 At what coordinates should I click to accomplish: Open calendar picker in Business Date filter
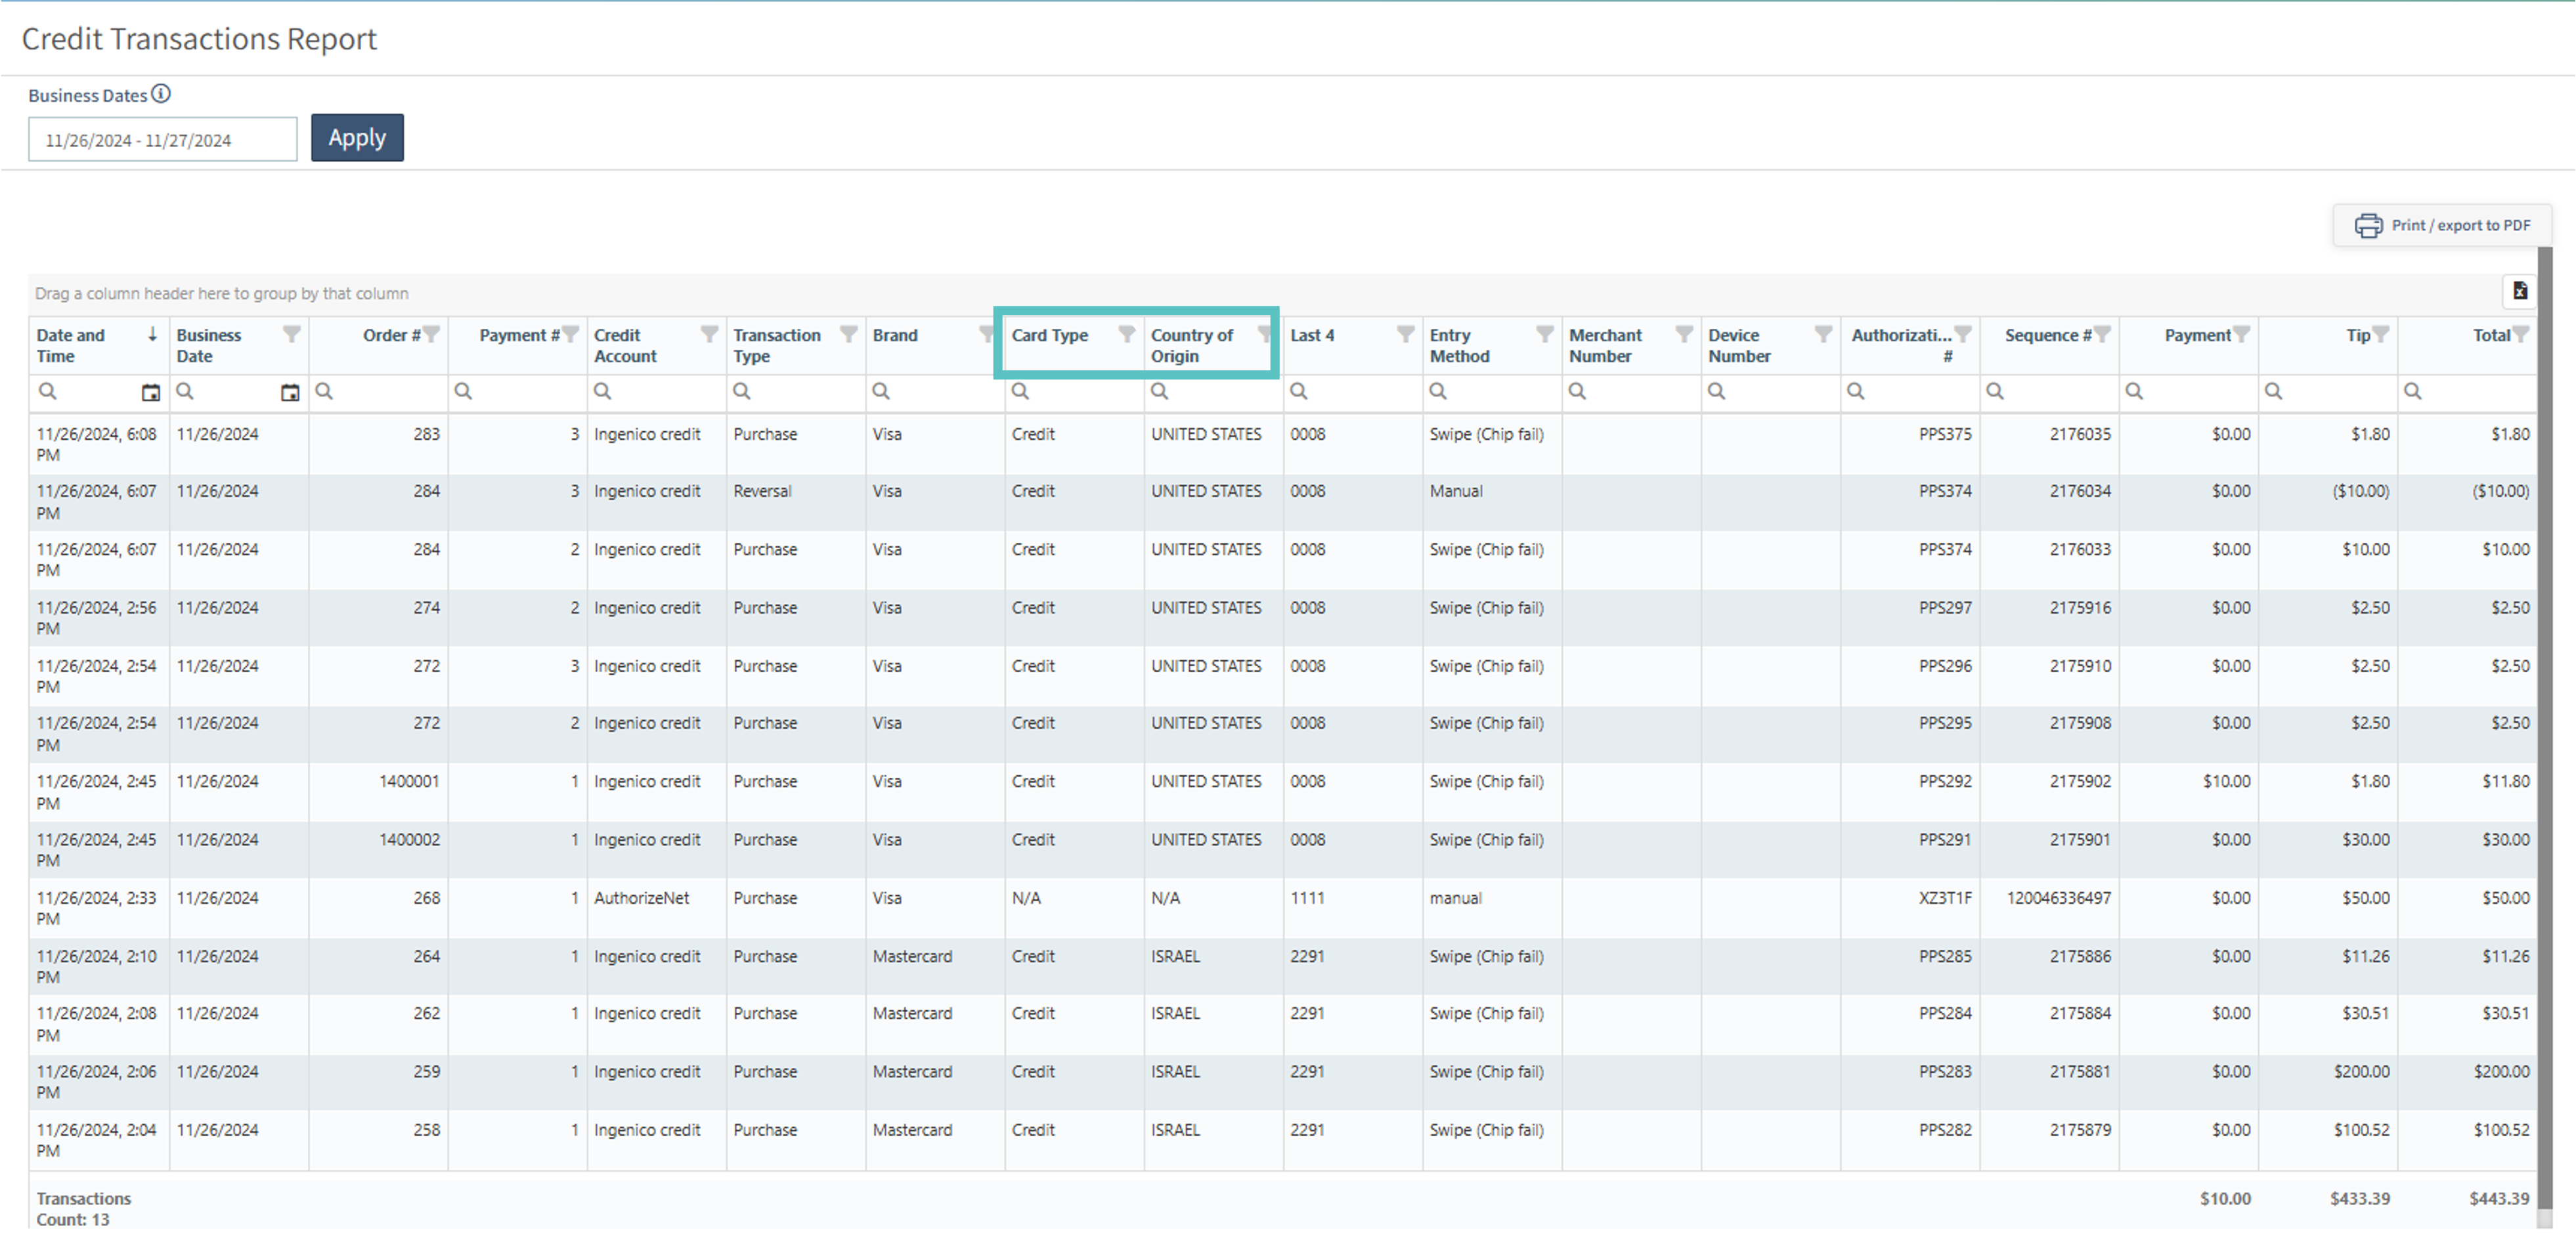[x=290, y=393]
